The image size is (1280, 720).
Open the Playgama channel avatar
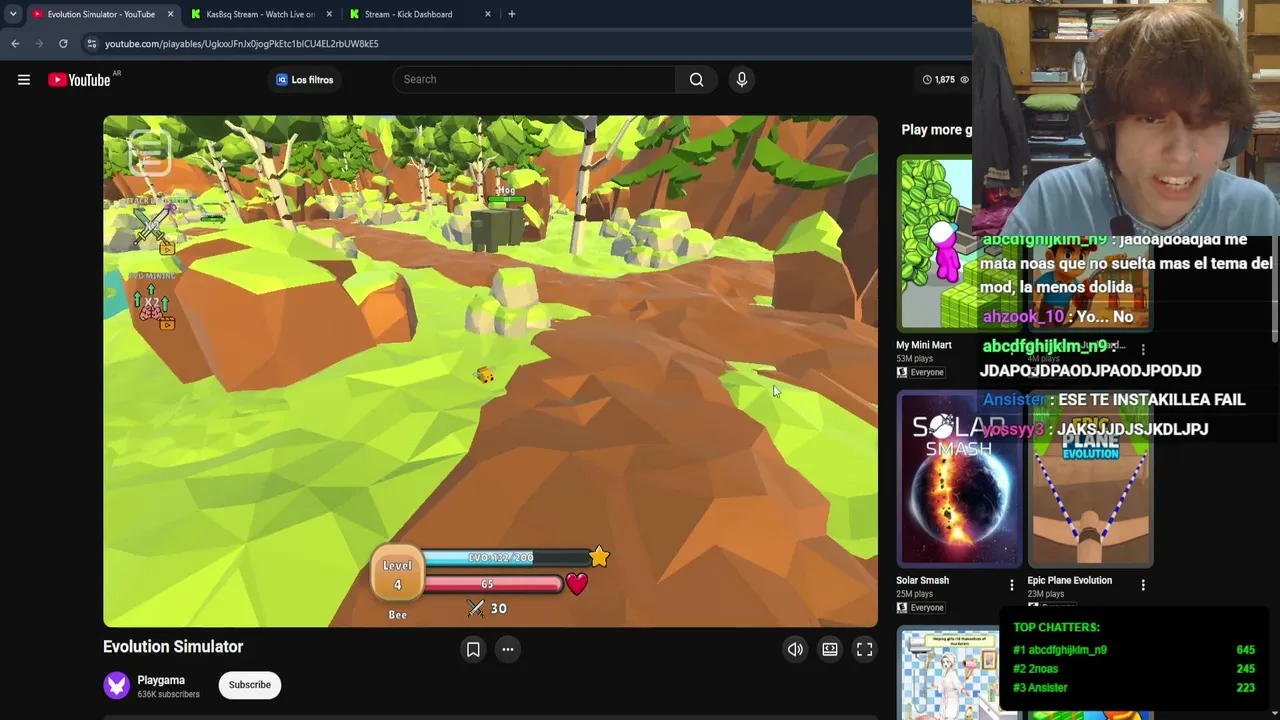point(117,685)
